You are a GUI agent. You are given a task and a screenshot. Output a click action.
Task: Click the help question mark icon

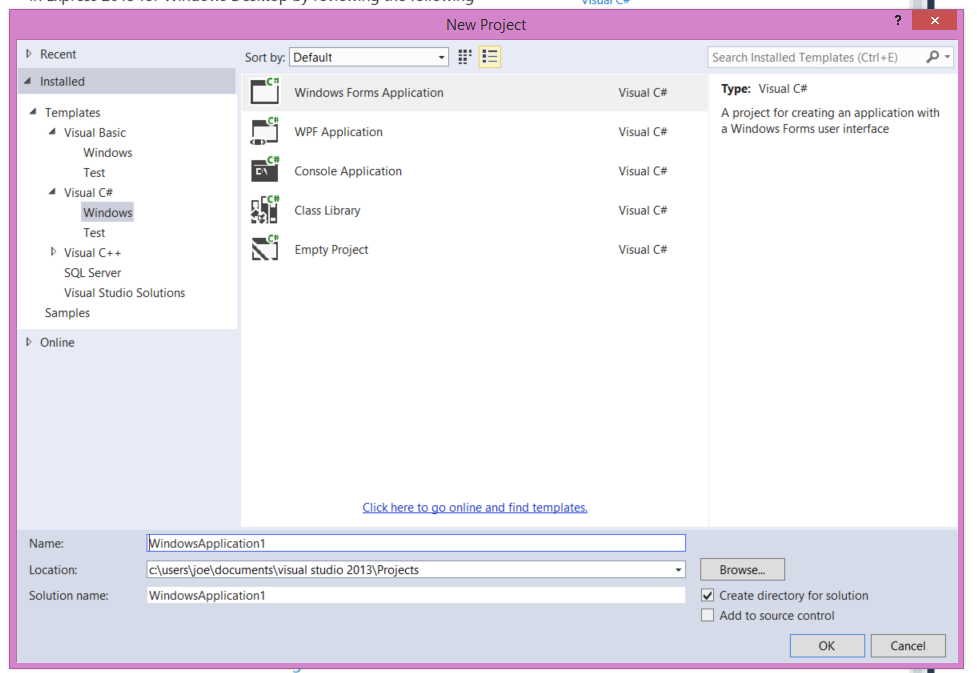[897, 21]
